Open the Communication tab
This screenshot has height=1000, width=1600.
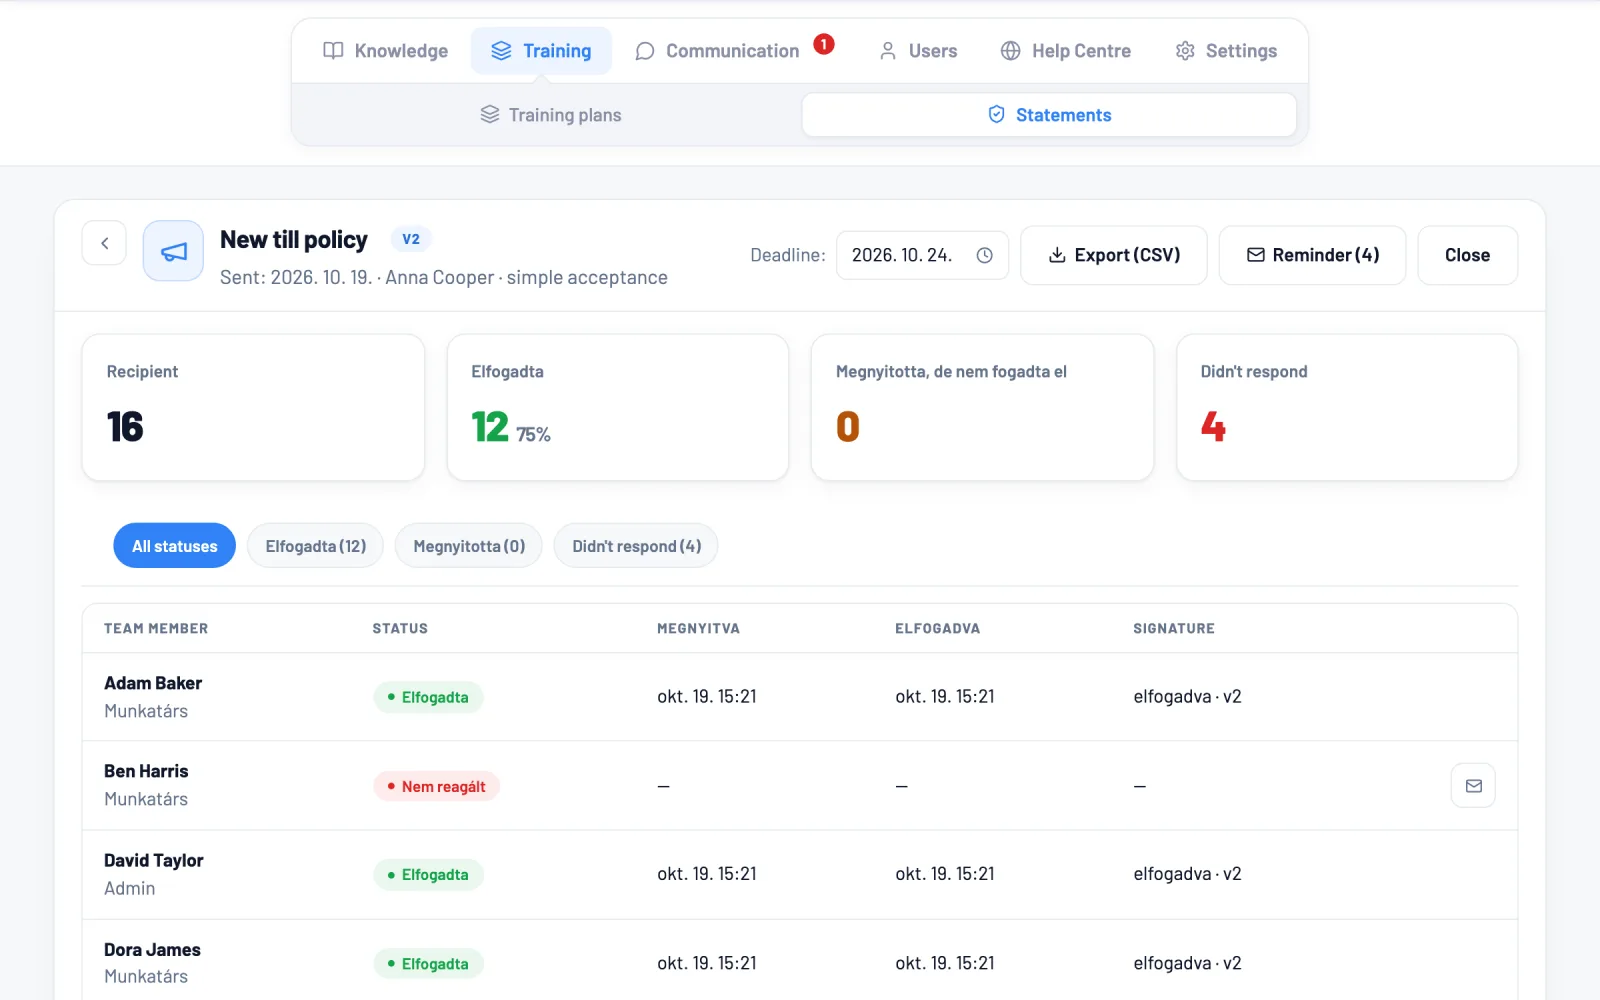[718, 51]
